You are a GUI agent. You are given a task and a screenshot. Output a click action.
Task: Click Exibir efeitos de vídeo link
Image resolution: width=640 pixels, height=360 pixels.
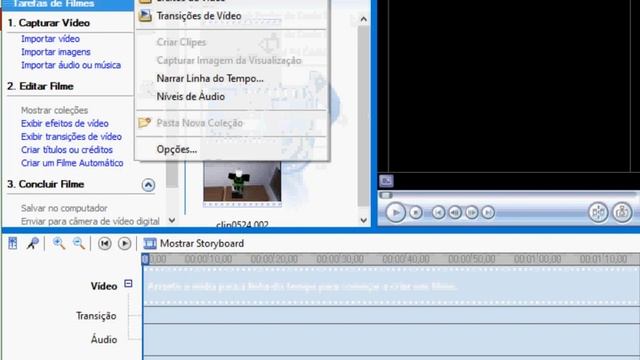click(64, 123)
